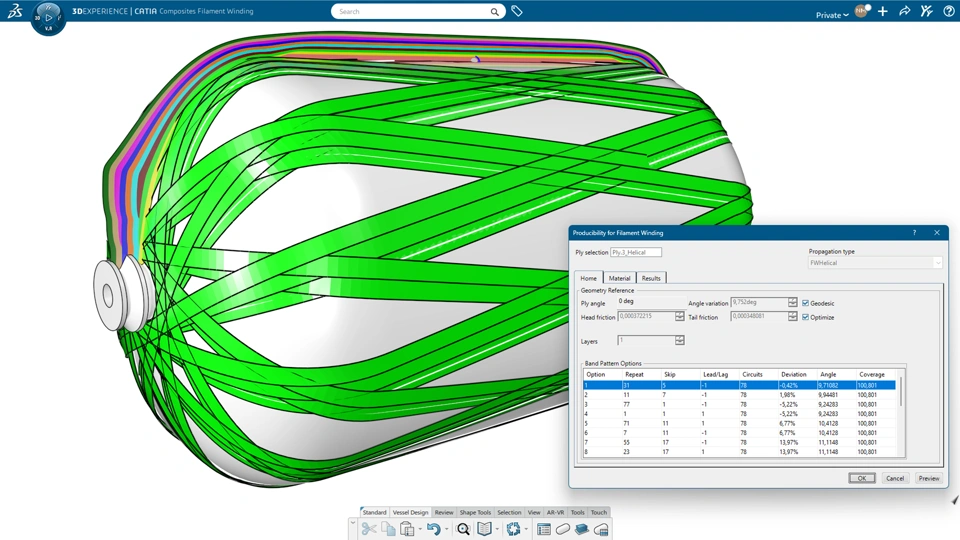Open the tag icon next to the search bar

517,11
